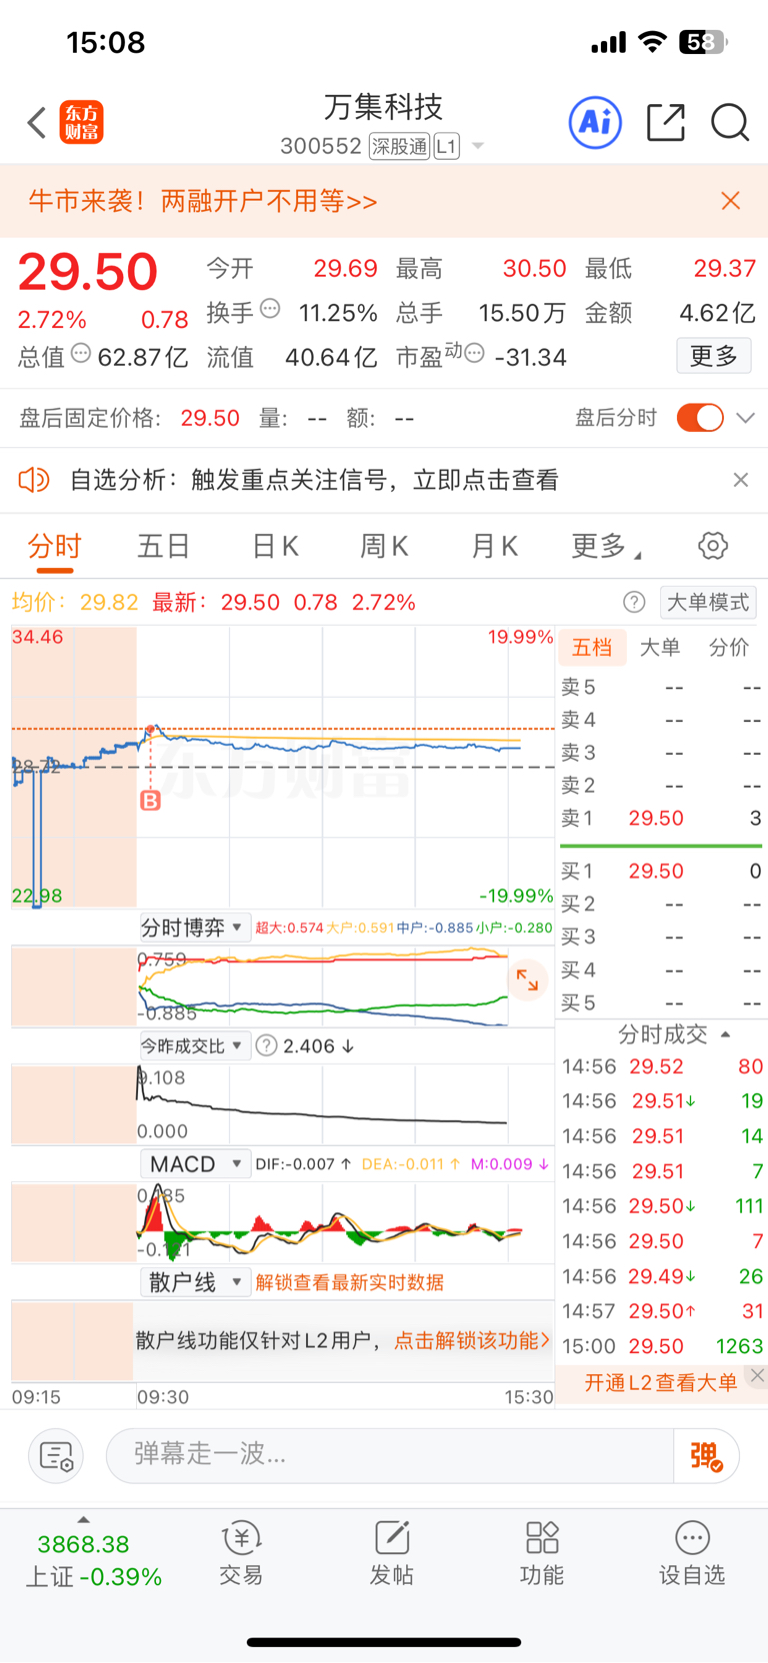Tap the B buy marker on chart

coord(150,800)
